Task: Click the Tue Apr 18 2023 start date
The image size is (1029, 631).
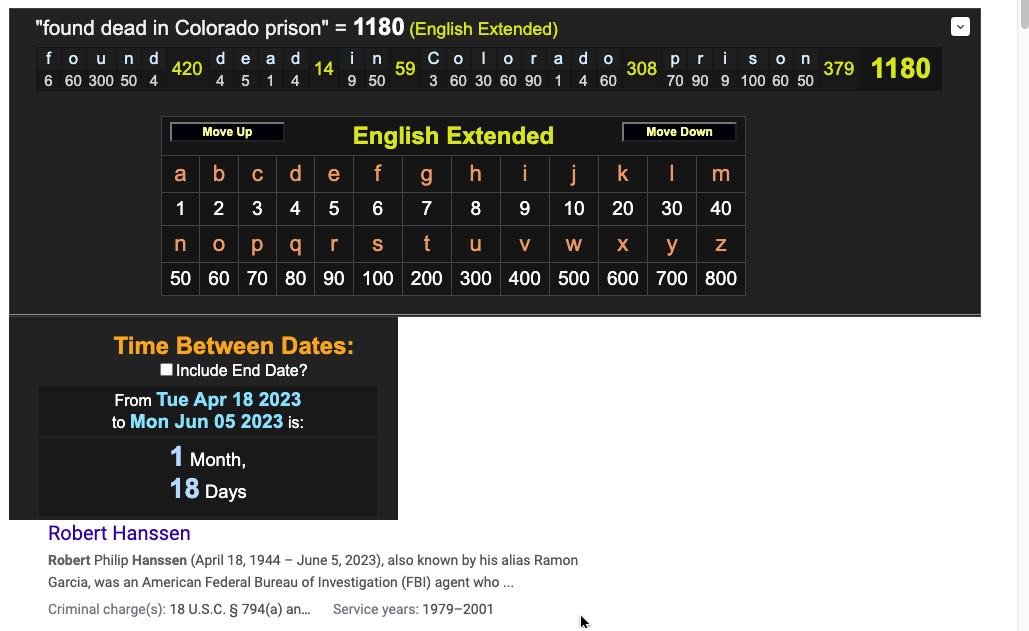Action: (x=228, y=399)
